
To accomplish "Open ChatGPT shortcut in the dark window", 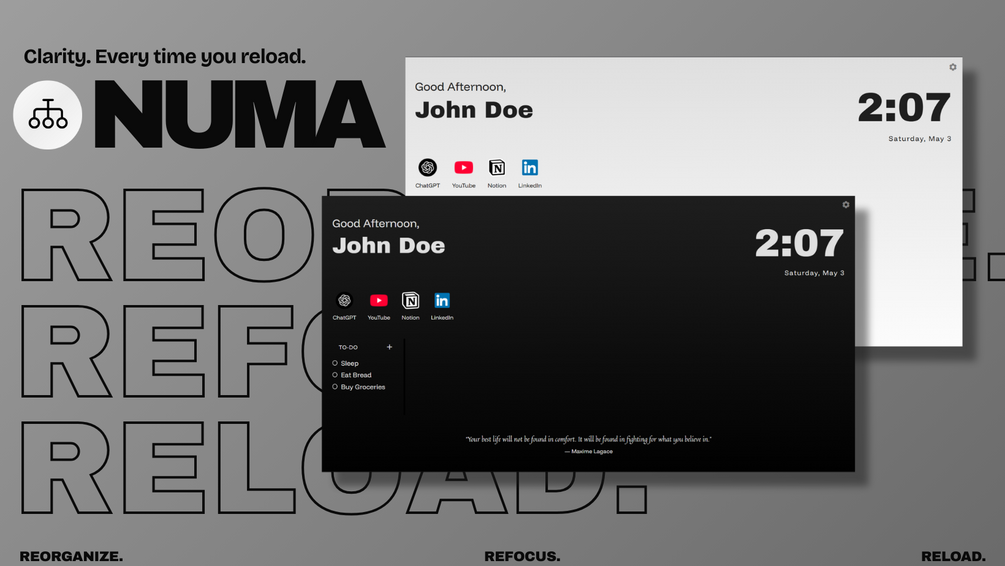I will pos(344,301).
